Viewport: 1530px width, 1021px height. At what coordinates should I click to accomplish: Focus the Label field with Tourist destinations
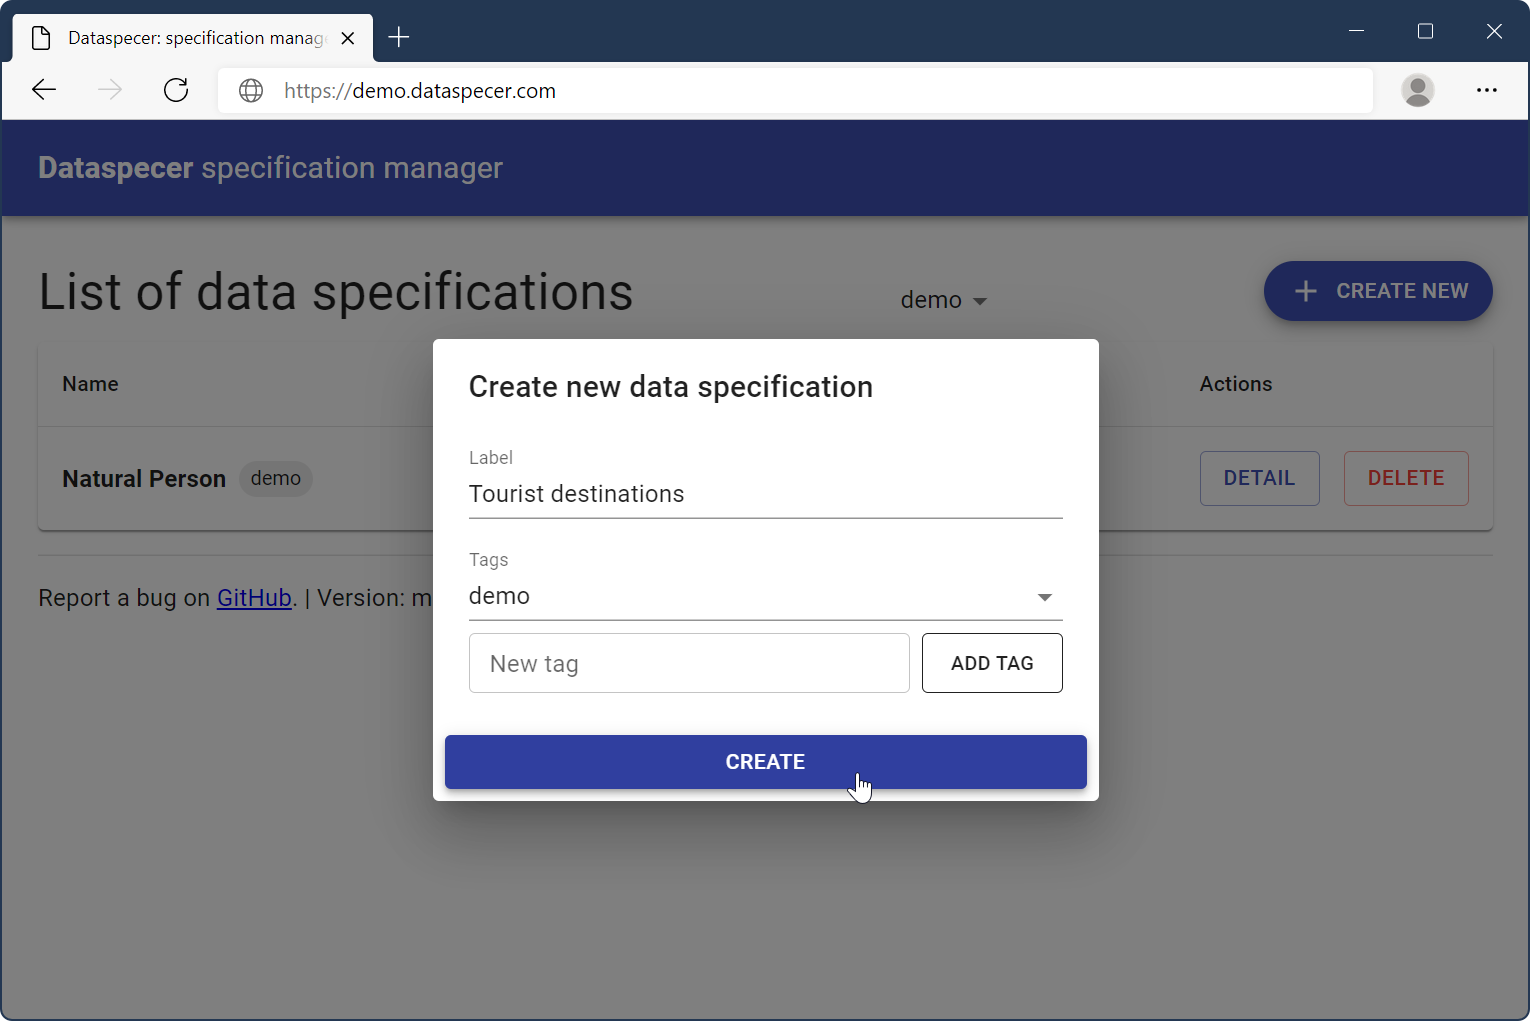coord(764,494)
